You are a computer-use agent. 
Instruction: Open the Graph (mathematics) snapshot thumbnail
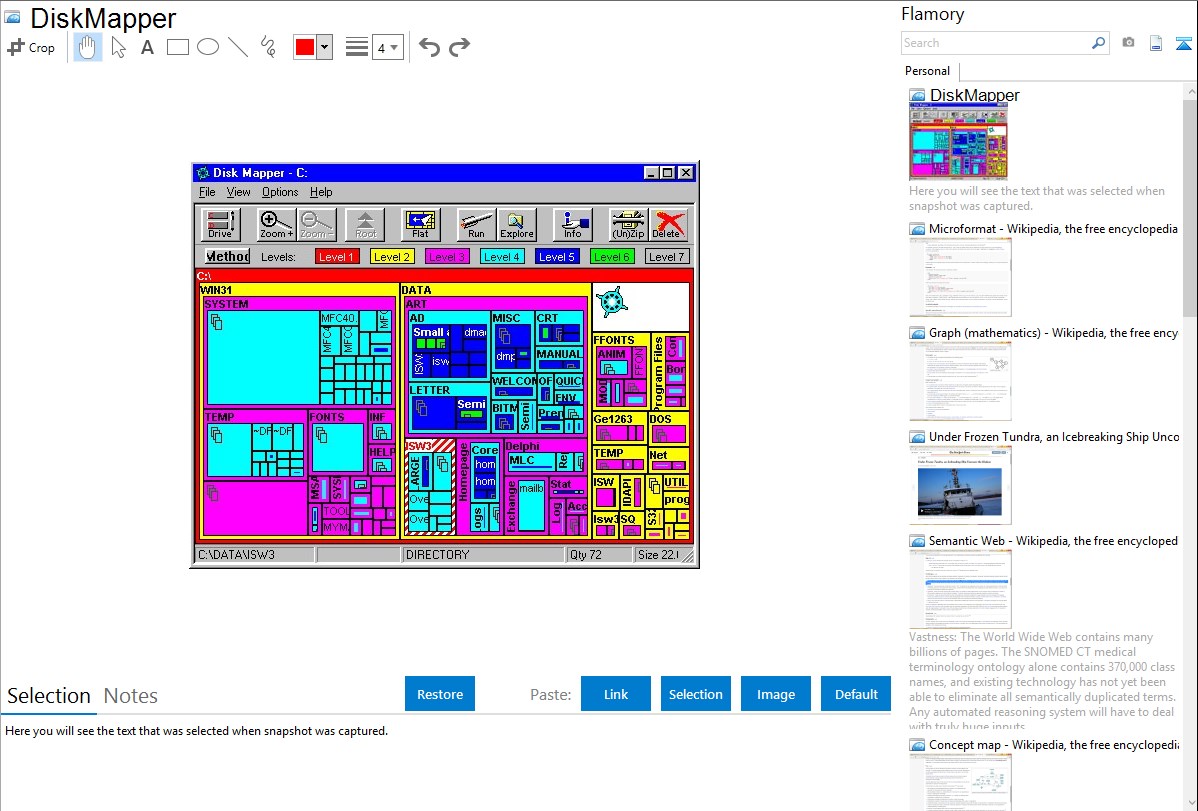(x=960, y=381)
